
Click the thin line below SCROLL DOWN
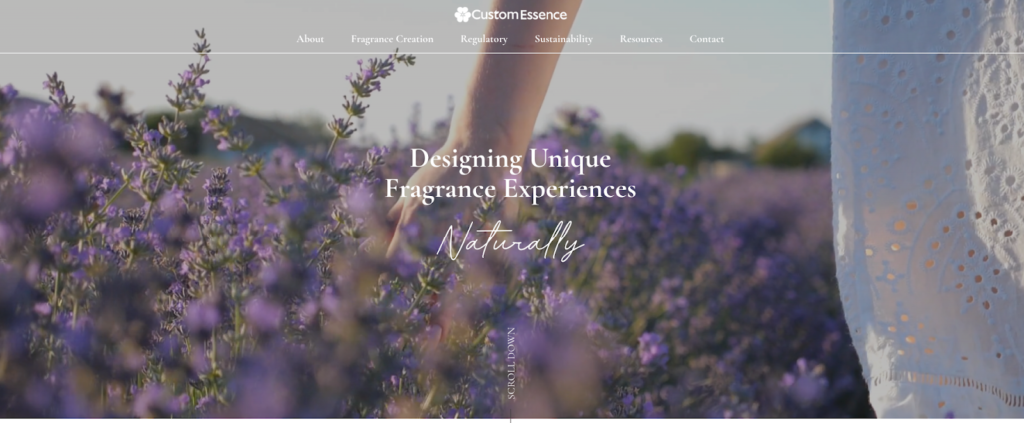[511, 413]
